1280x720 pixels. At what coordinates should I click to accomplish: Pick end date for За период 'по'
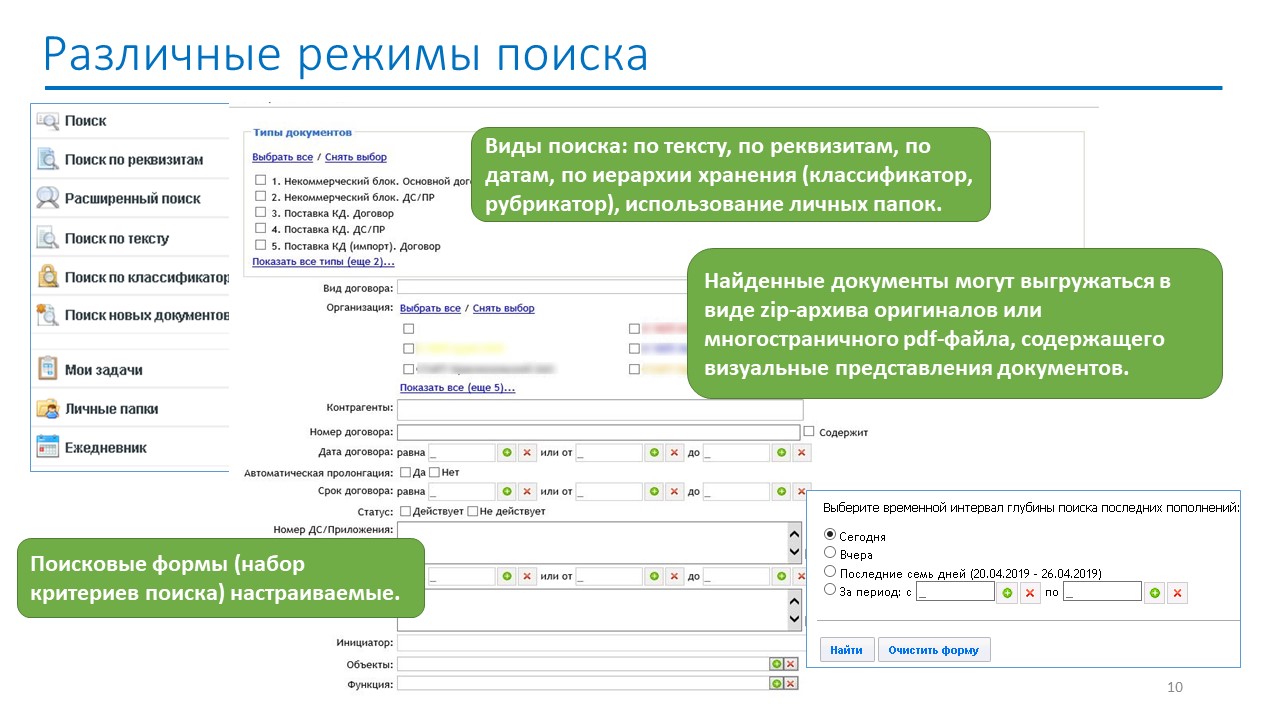coord(1155,593)
